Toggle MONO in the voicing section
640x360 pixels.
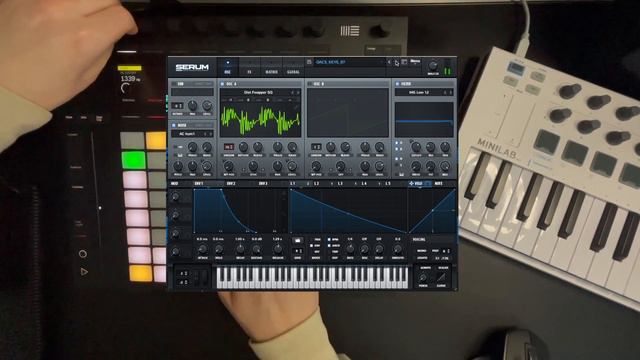tap(422, 251)
